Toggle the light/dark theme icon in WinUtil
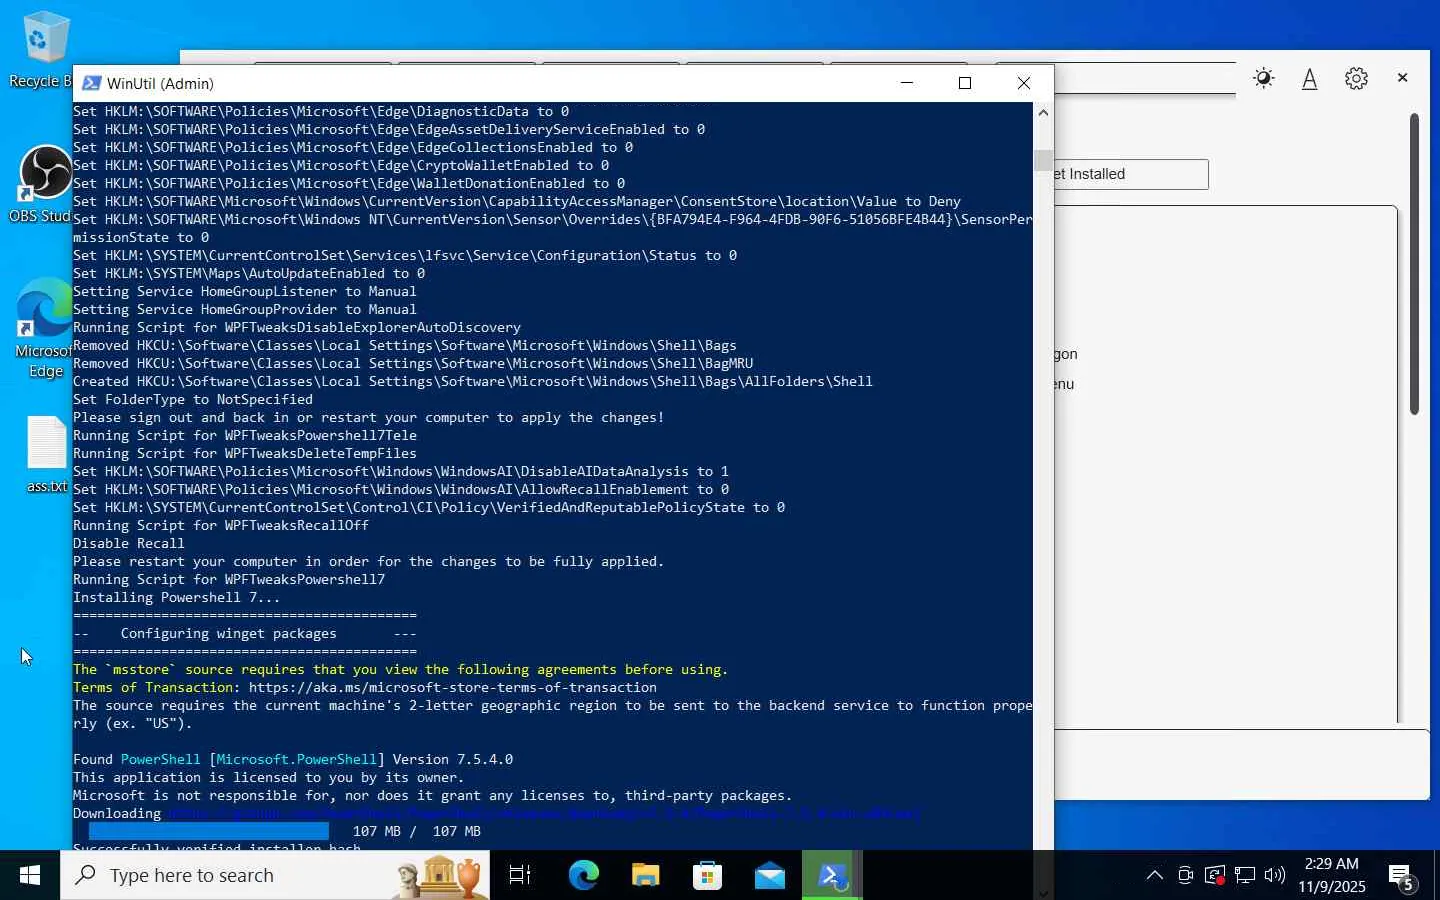 1264,78
